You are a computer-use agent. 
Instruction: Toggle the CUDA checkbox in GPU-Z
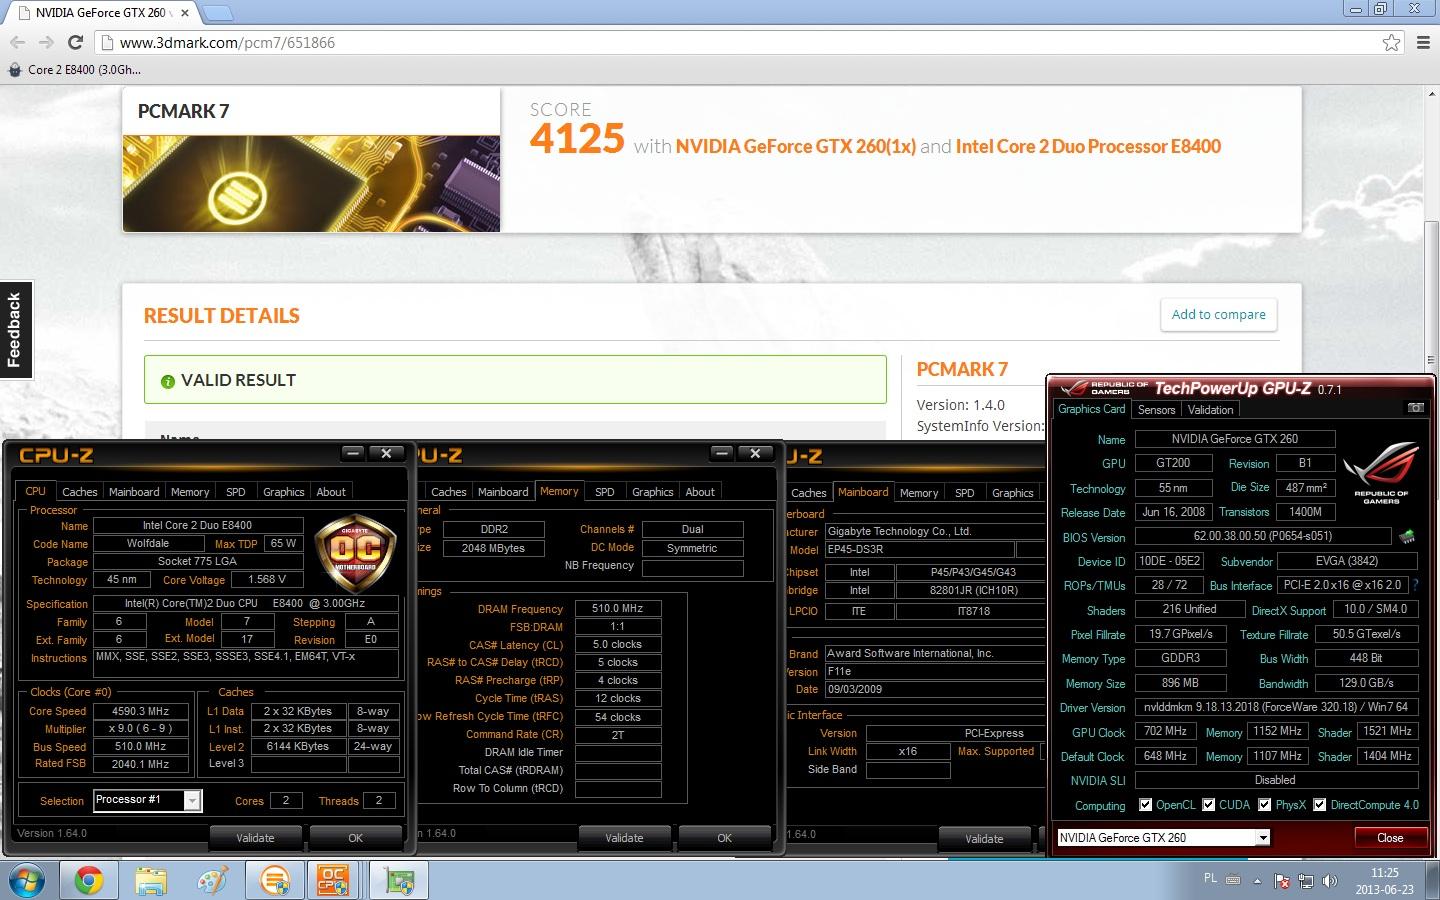point(1208,805)
